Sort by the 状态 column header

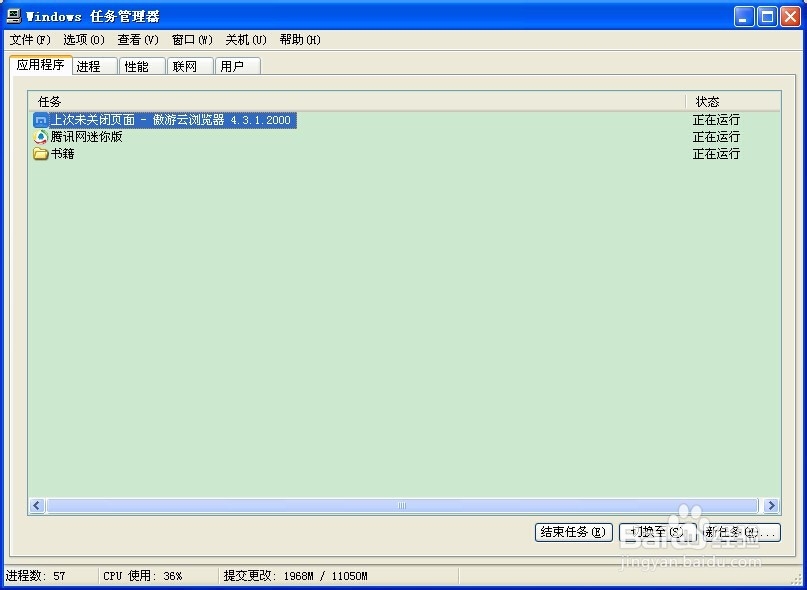tap(733, 101)
